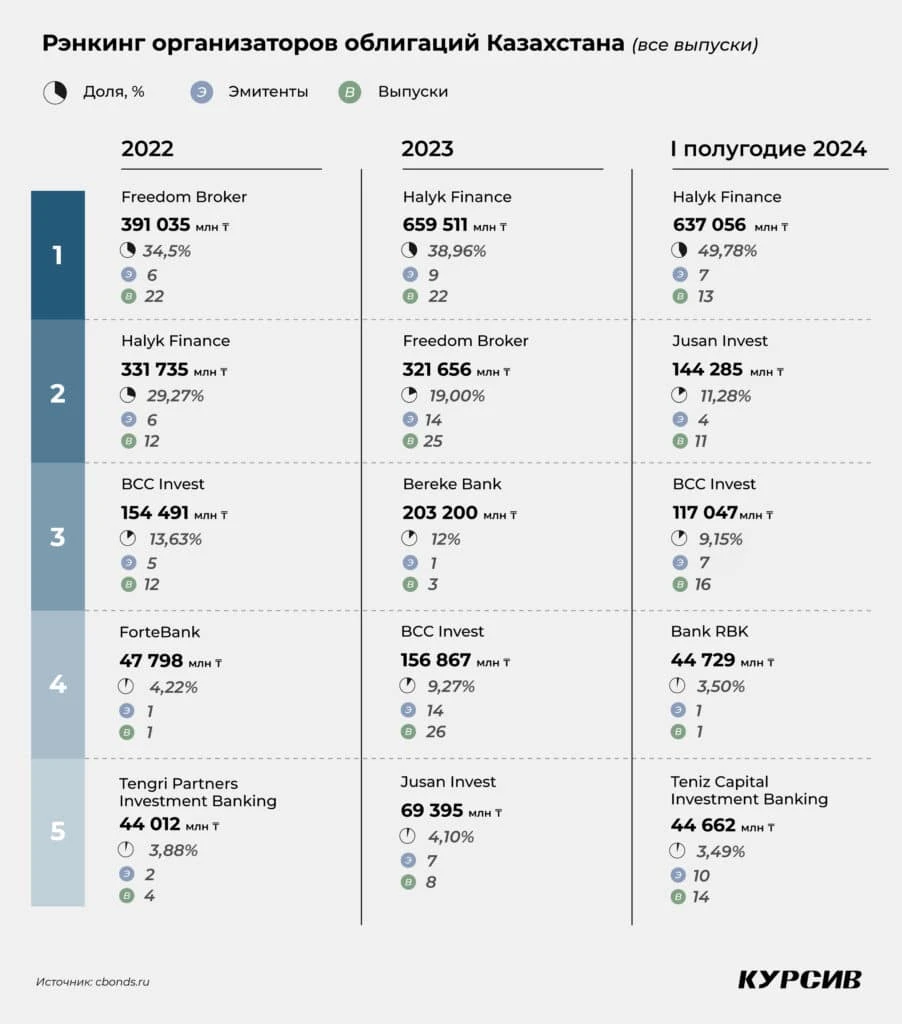
Task: Select the pie icon beside 49,78% share
Action: (678, 251)
